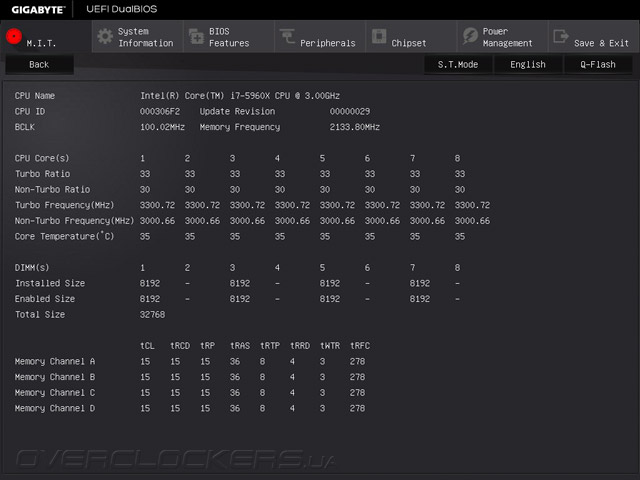
Task: Click Update Revision value 00000029
Action: (x=350, y=111)
